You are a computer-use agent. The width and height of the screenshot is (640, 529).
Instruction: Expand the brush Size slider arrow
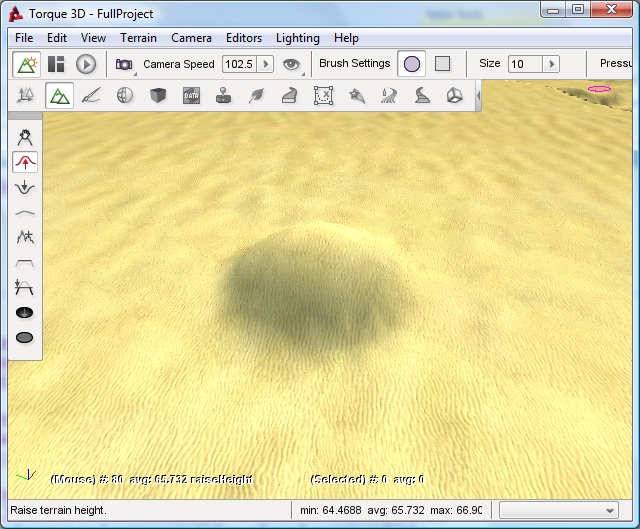click(x=550, y=64)
